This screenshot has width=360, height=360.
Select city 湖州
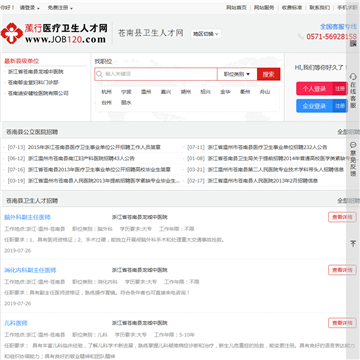click(186, 92)
